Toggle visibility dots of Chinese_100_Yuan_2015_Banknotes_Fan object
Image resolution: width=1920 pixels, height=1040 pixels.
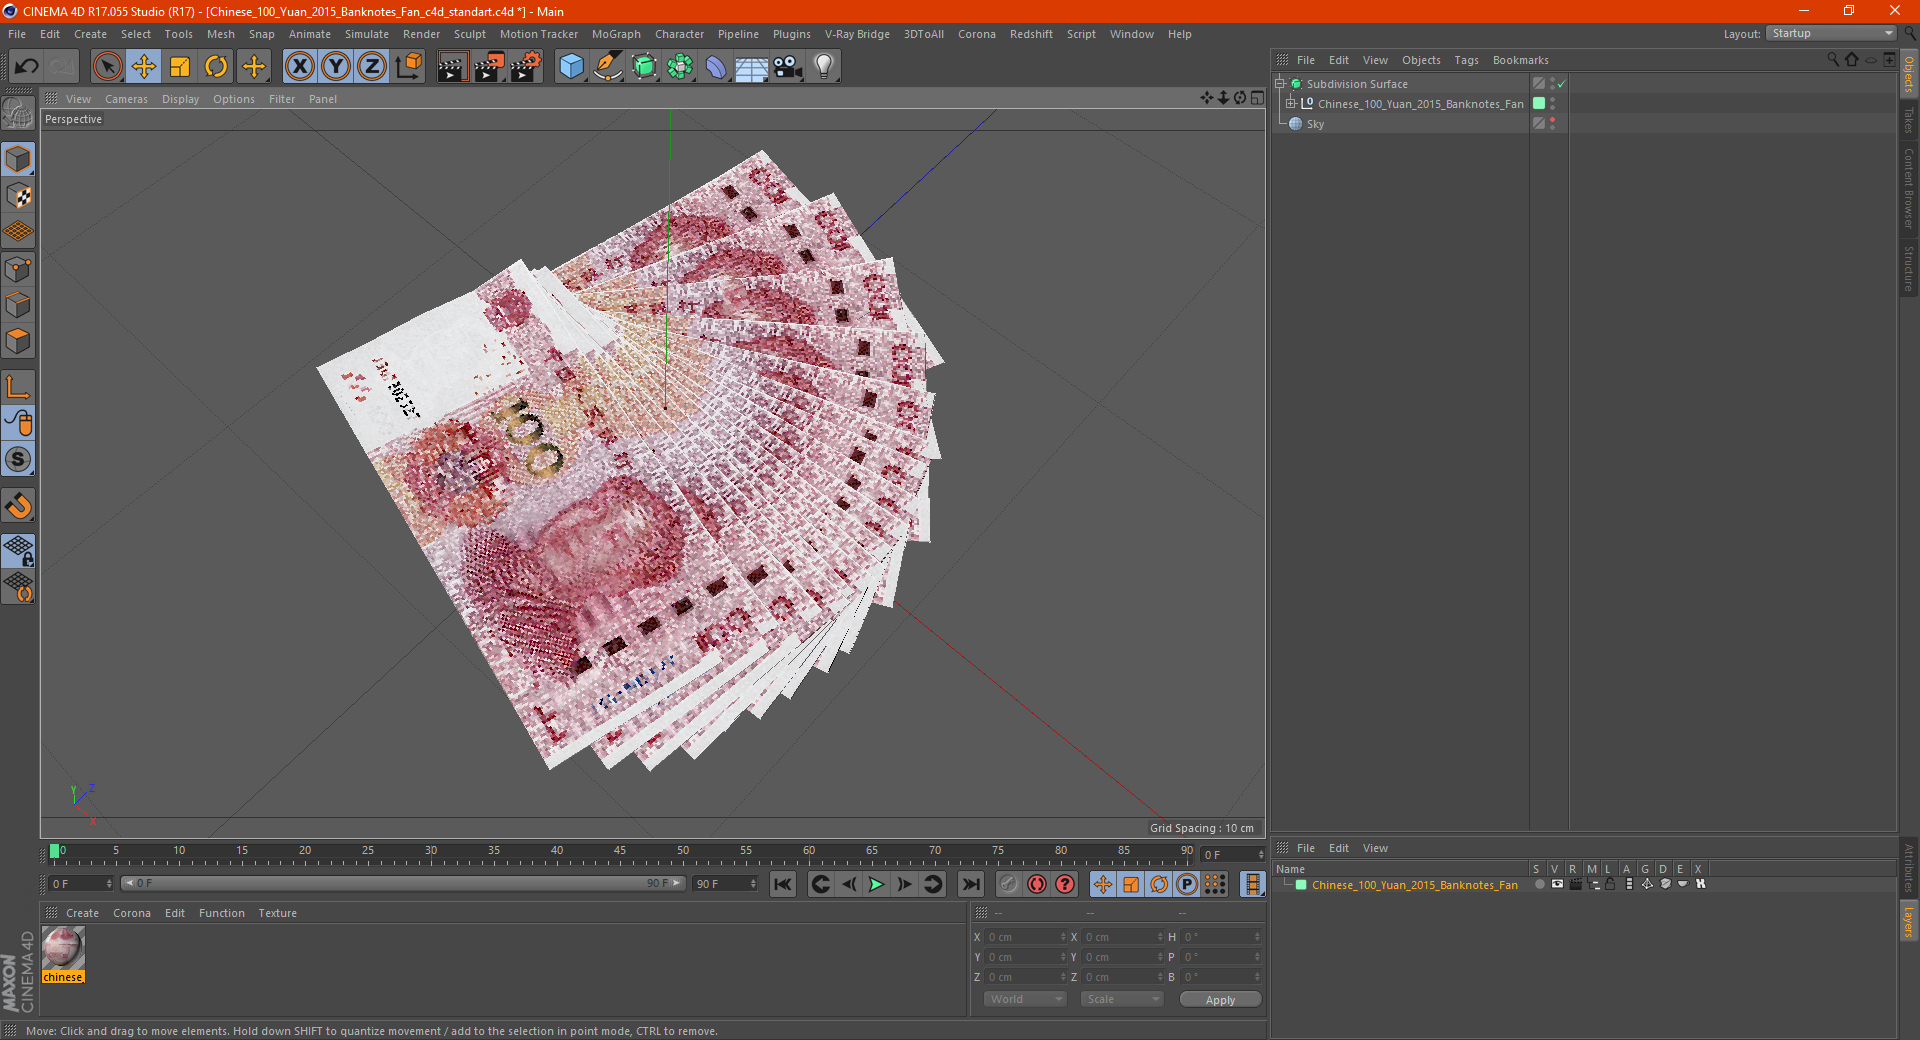pos(1553,104)
